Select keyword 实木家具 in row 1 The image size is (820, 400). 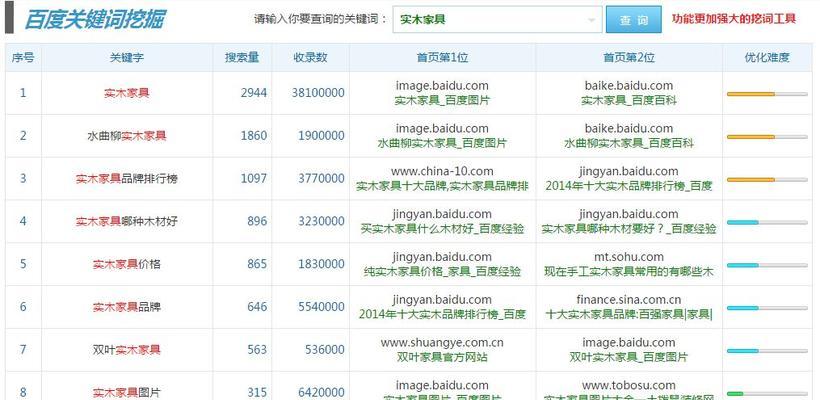coord(127,93)
